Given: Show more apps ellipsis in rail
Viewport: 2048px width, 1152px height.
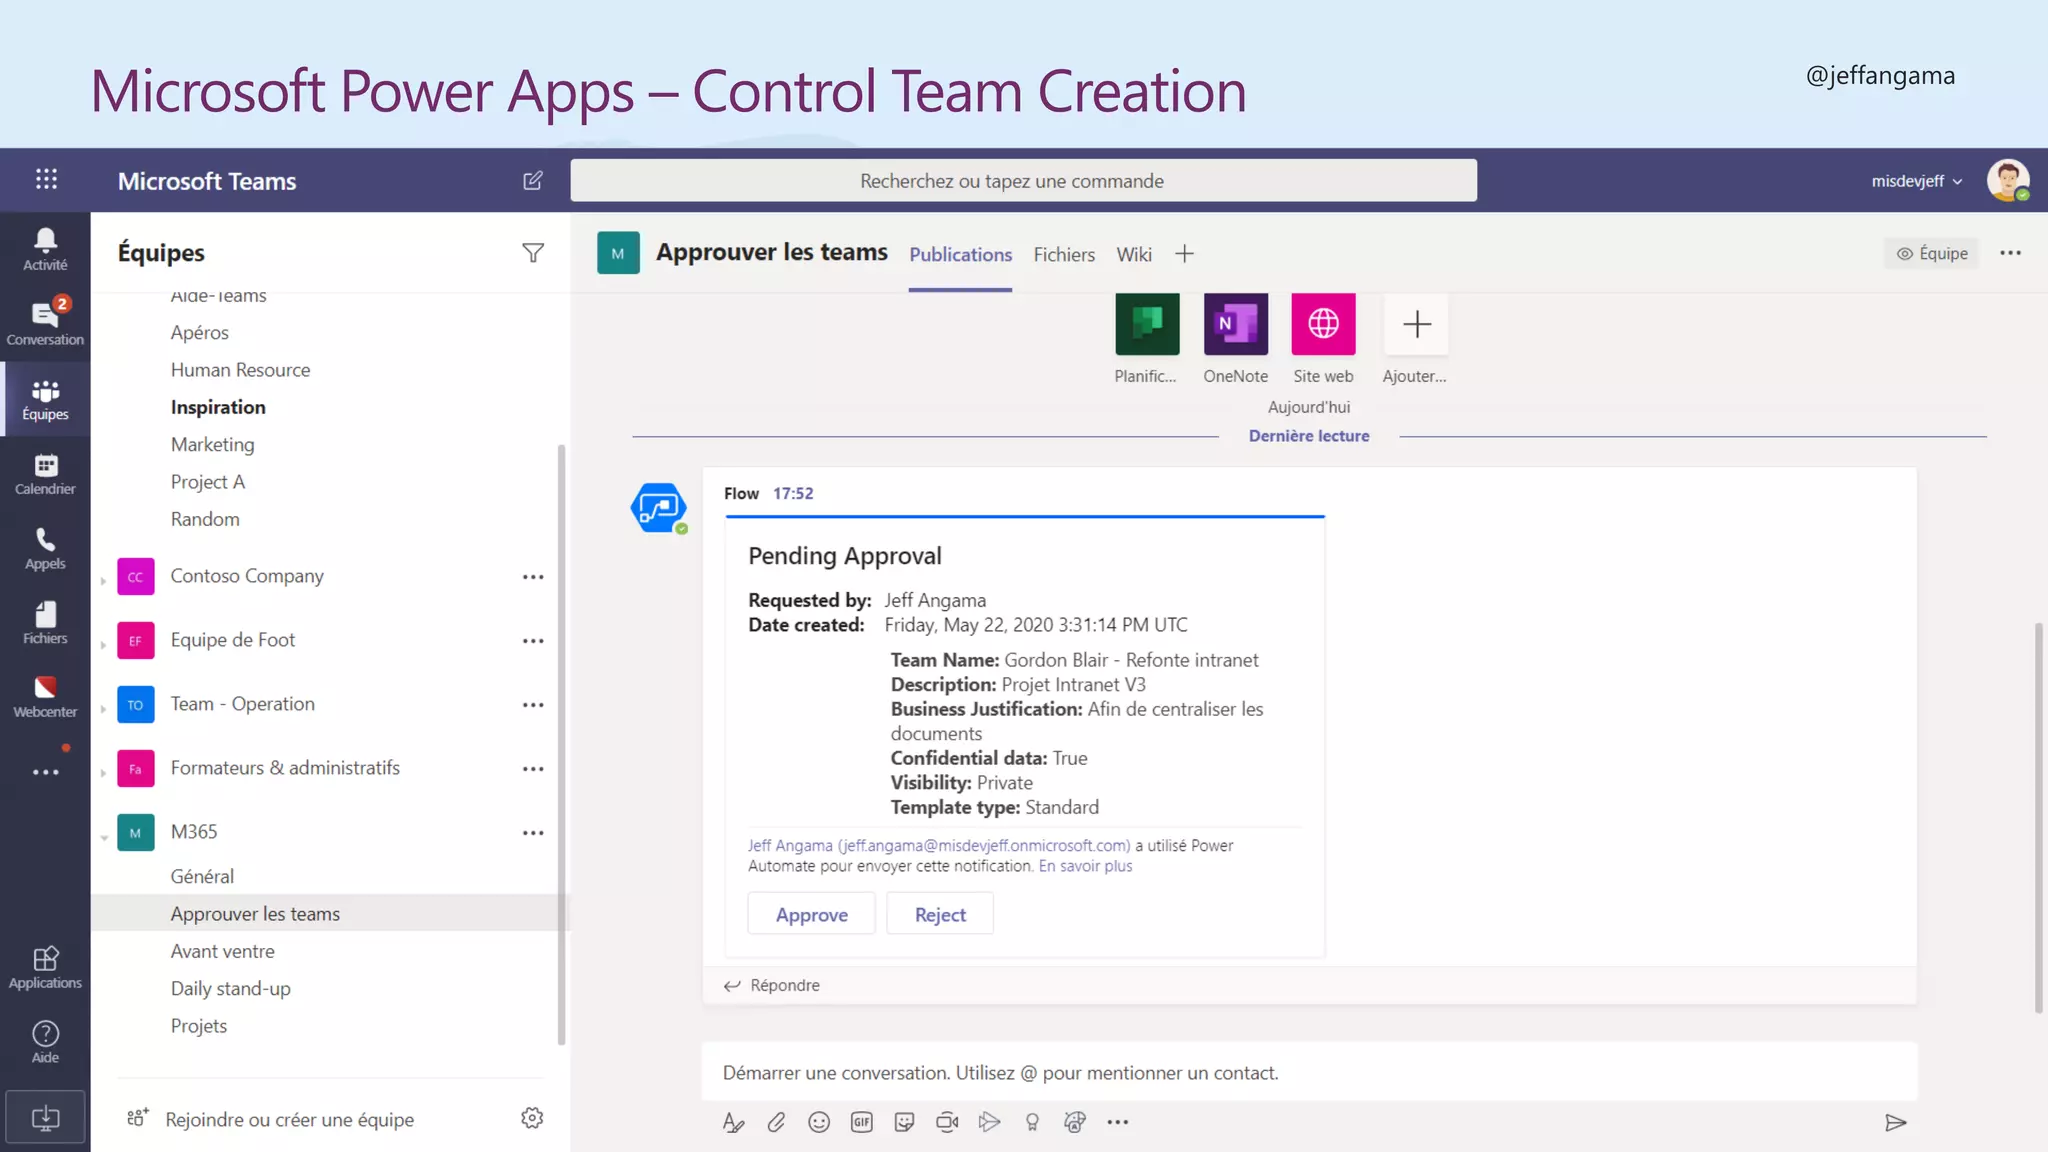Looking at the screenshot, I should point(46,772).
